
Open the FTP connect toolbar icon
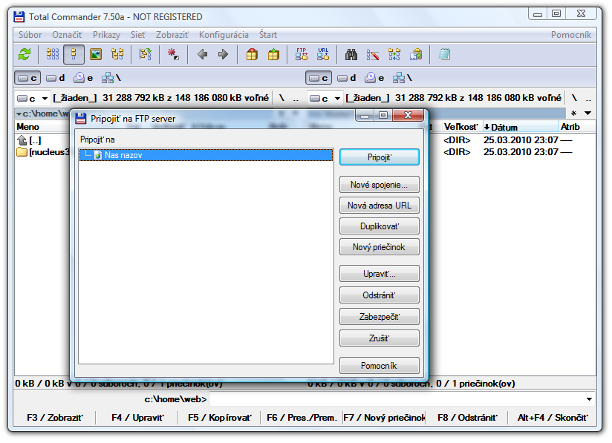click(301, 54)
